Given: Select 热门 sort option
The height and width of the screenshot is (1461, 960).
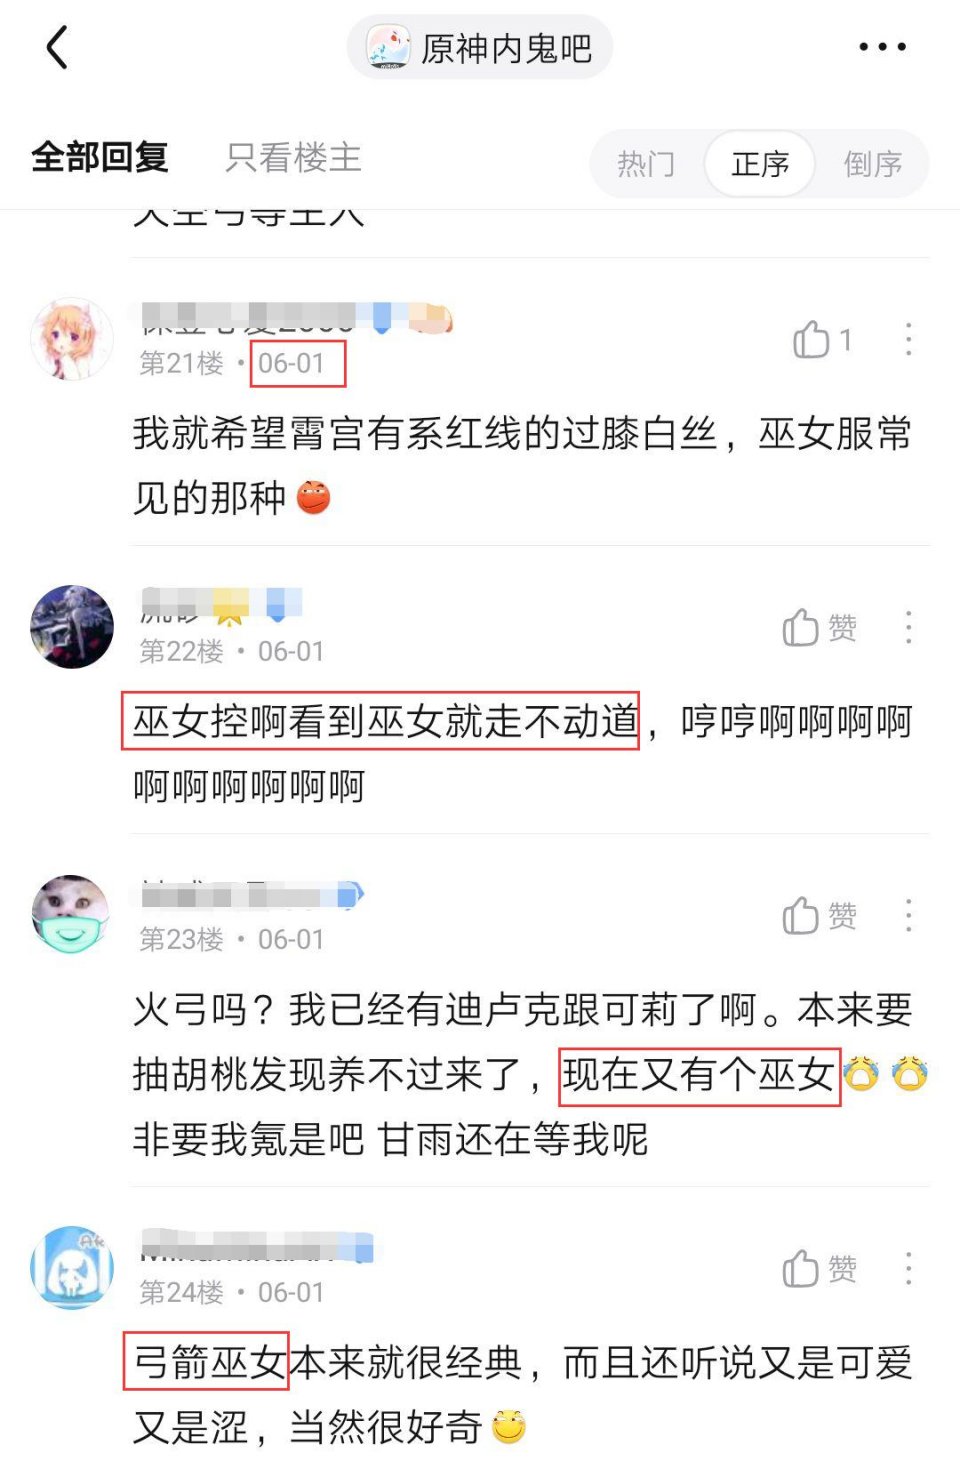Looking at the screenshot, I should [x=646, y=164].
